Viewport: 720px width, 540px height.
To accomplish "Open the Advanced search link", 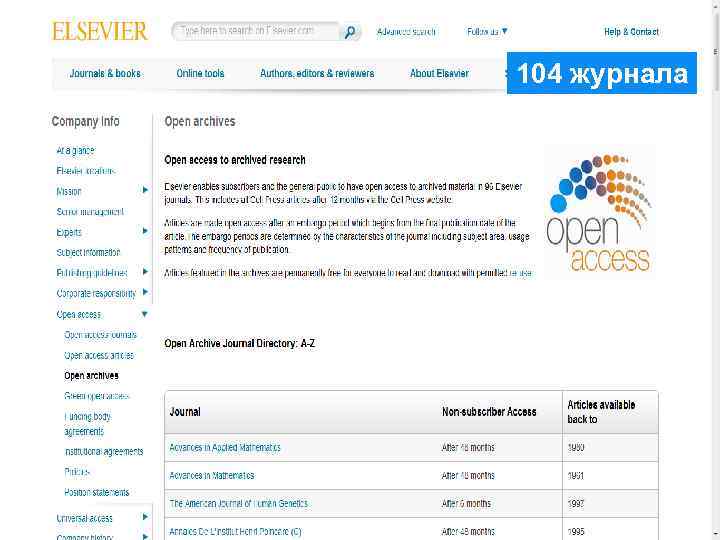I will point(406,32).
